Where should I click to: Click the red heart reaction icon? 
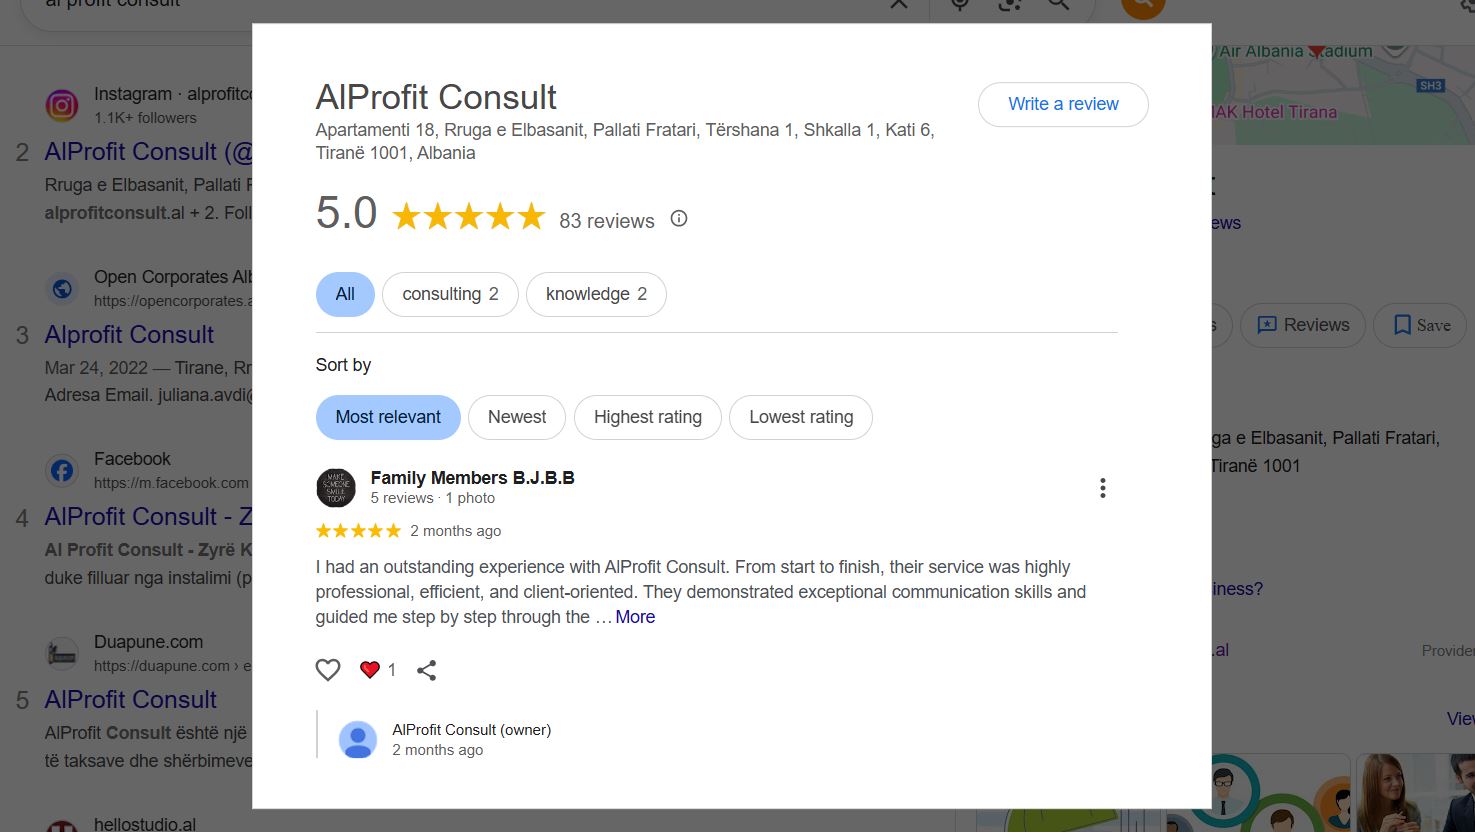[x=370, y=670]
